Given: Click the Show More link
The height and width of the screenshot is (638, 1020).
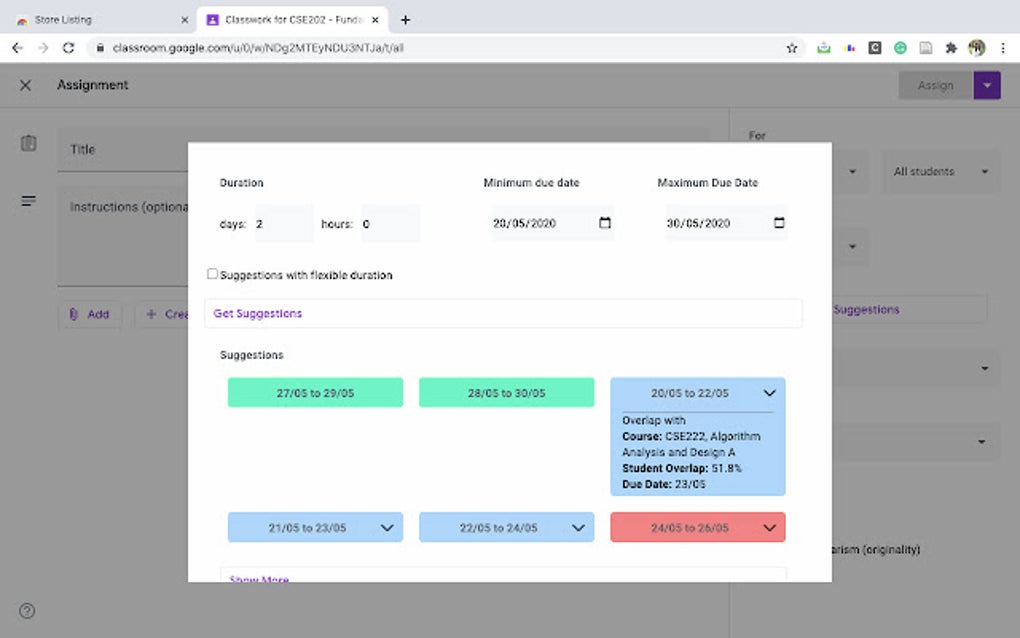Looking at the screenshot, I should (x=259, y=579).
